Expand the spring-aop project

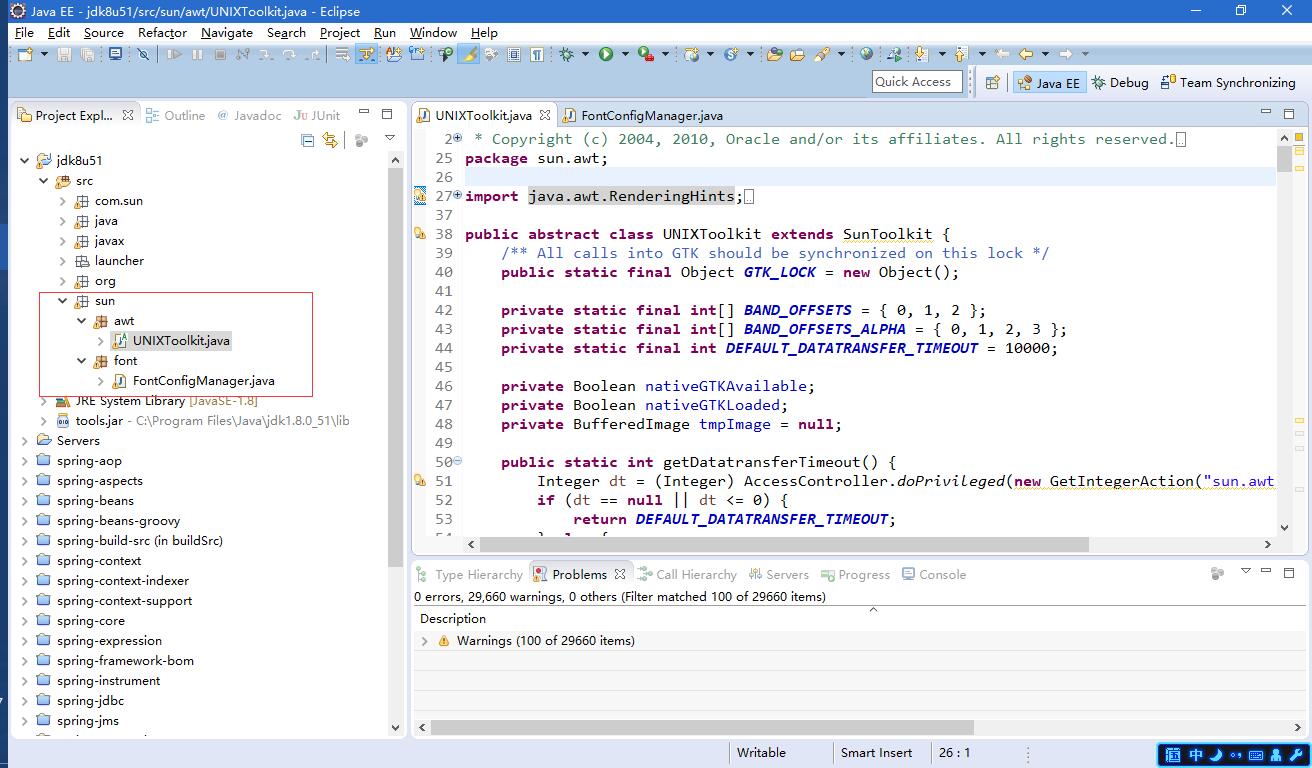click(25, 461)
